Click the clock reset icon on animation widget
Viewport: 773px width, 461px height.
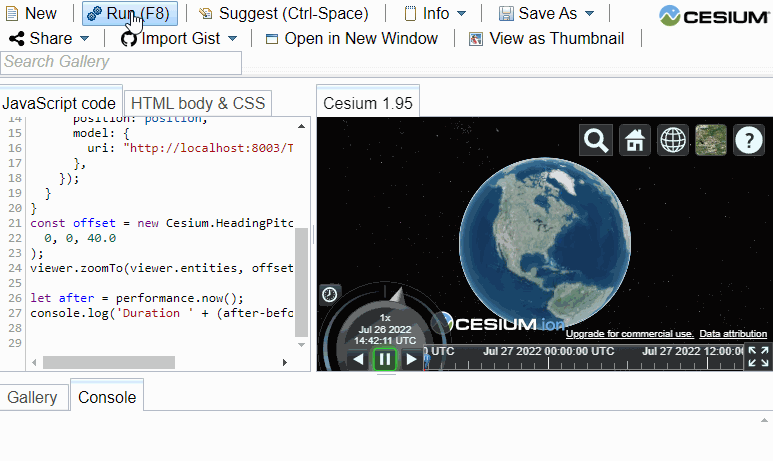329,295
